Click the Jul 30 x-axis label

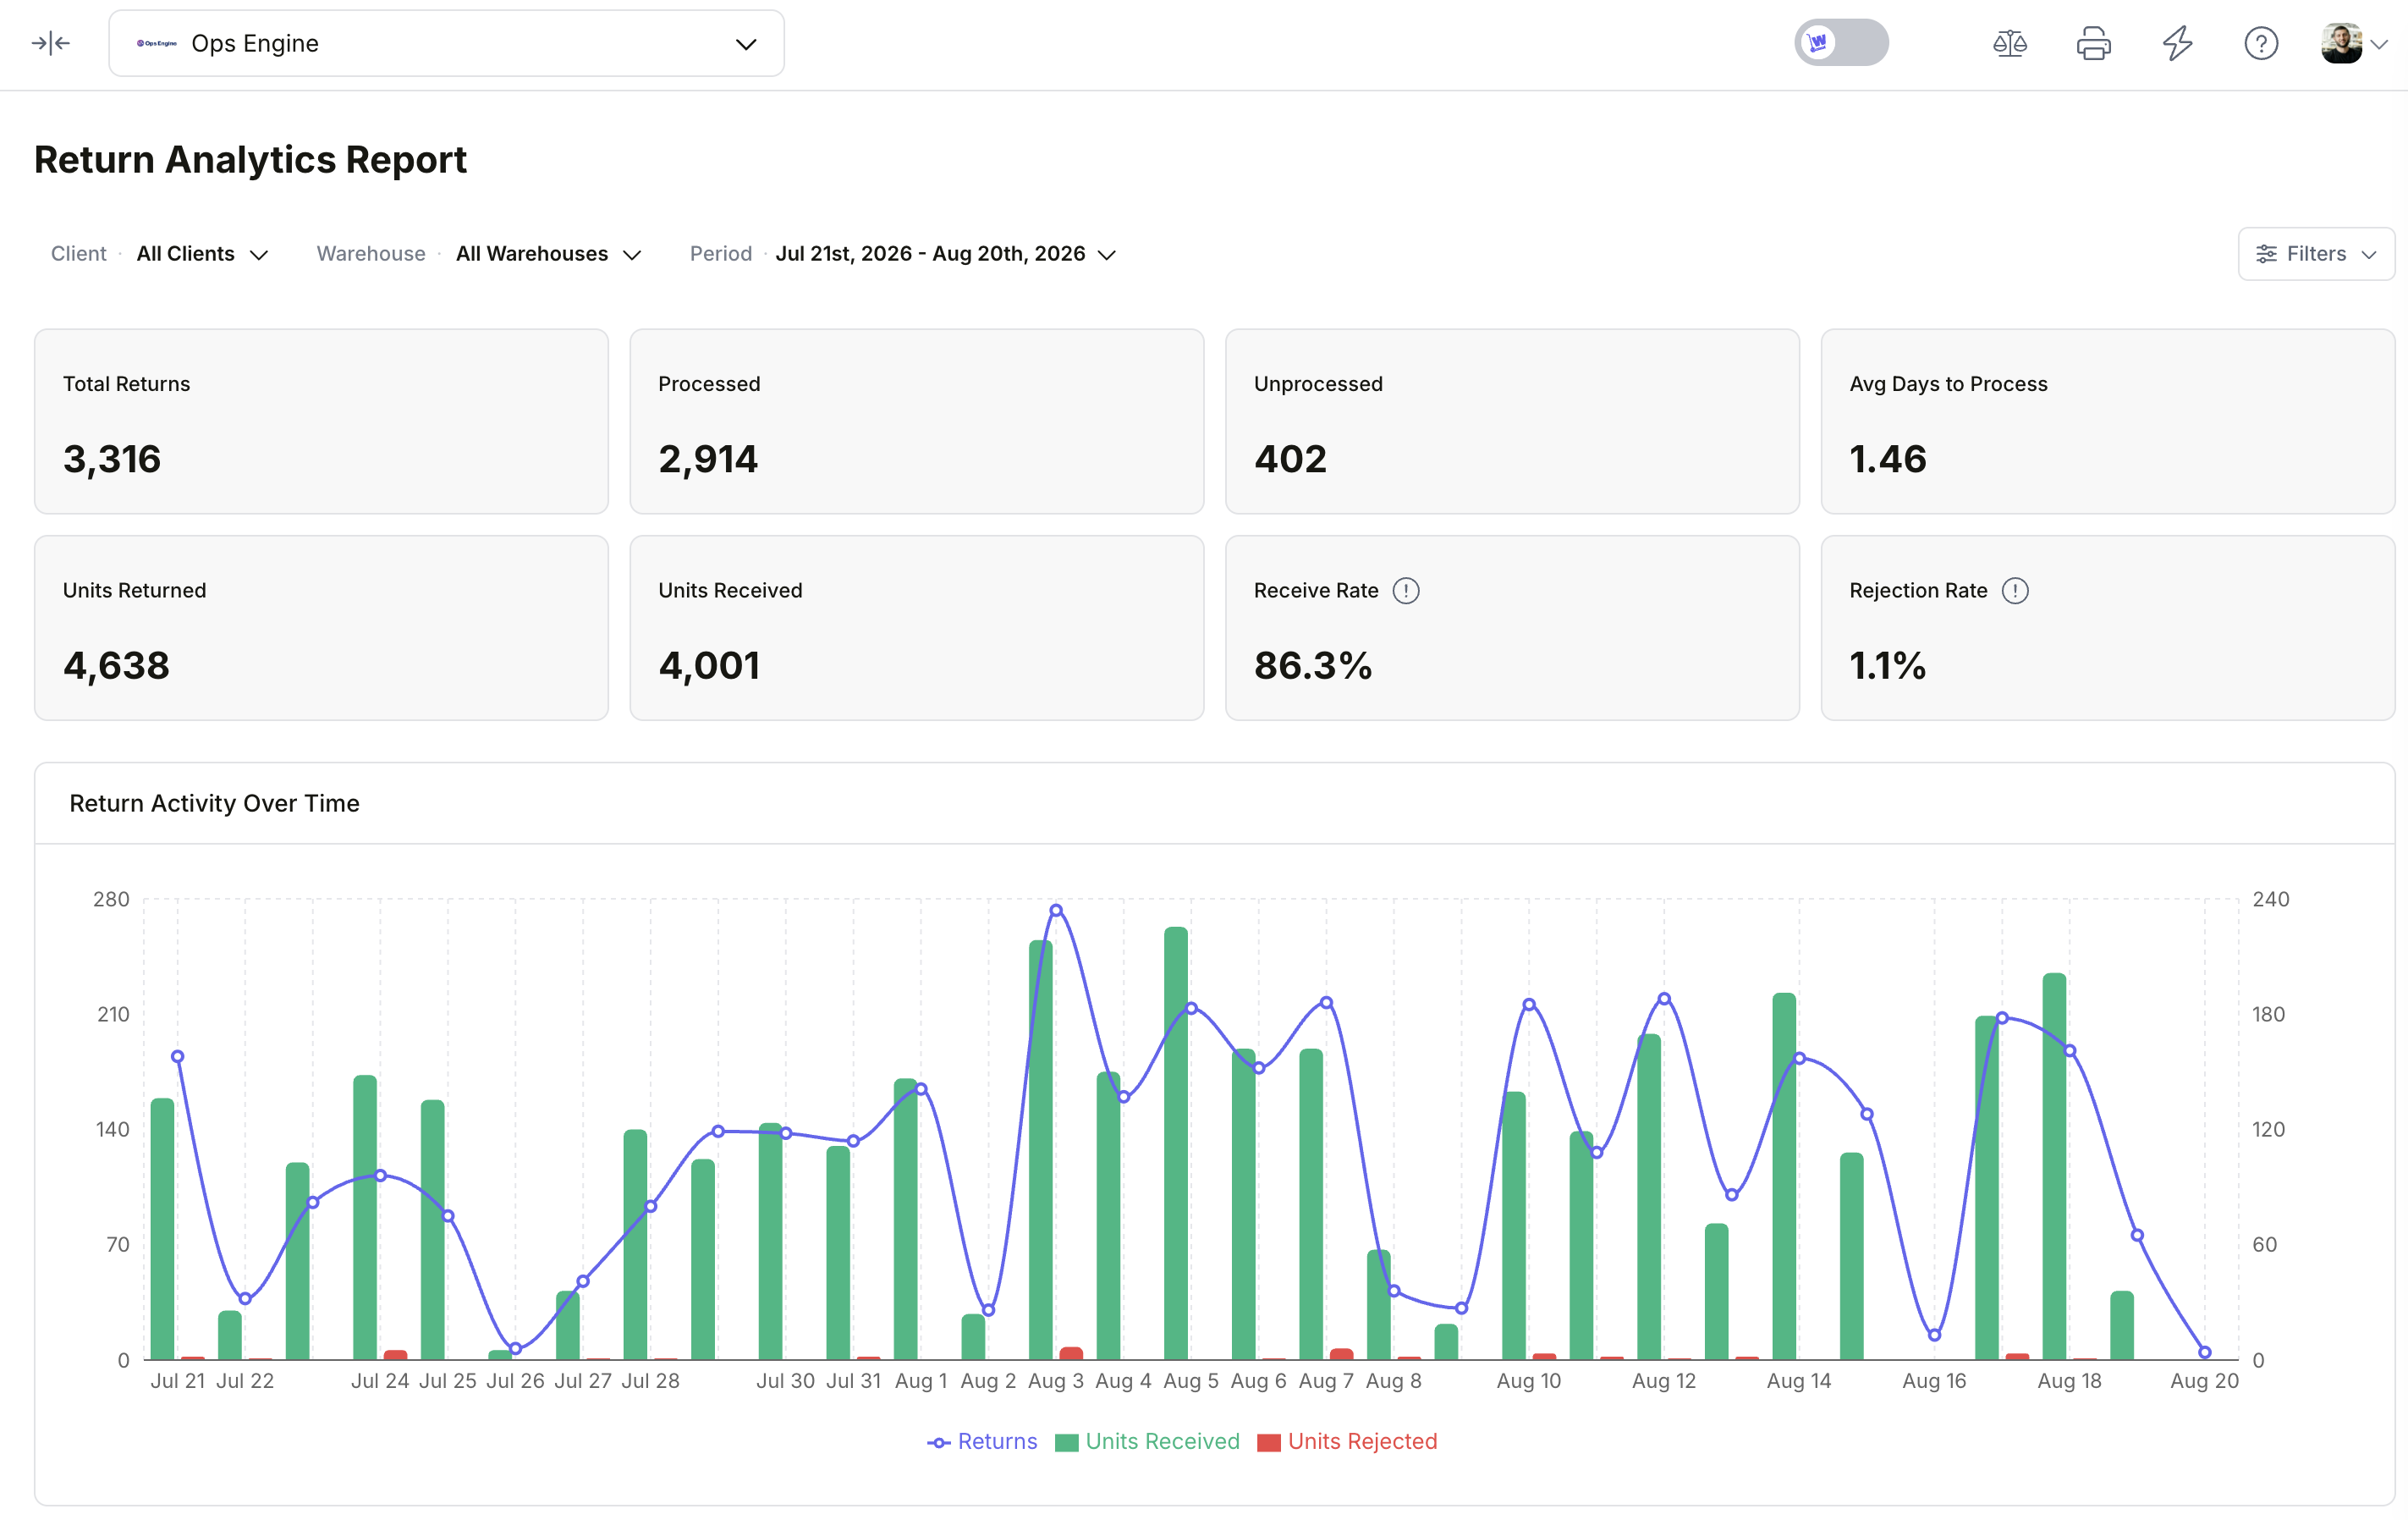pyautogui.click(x=785, y=1381)
